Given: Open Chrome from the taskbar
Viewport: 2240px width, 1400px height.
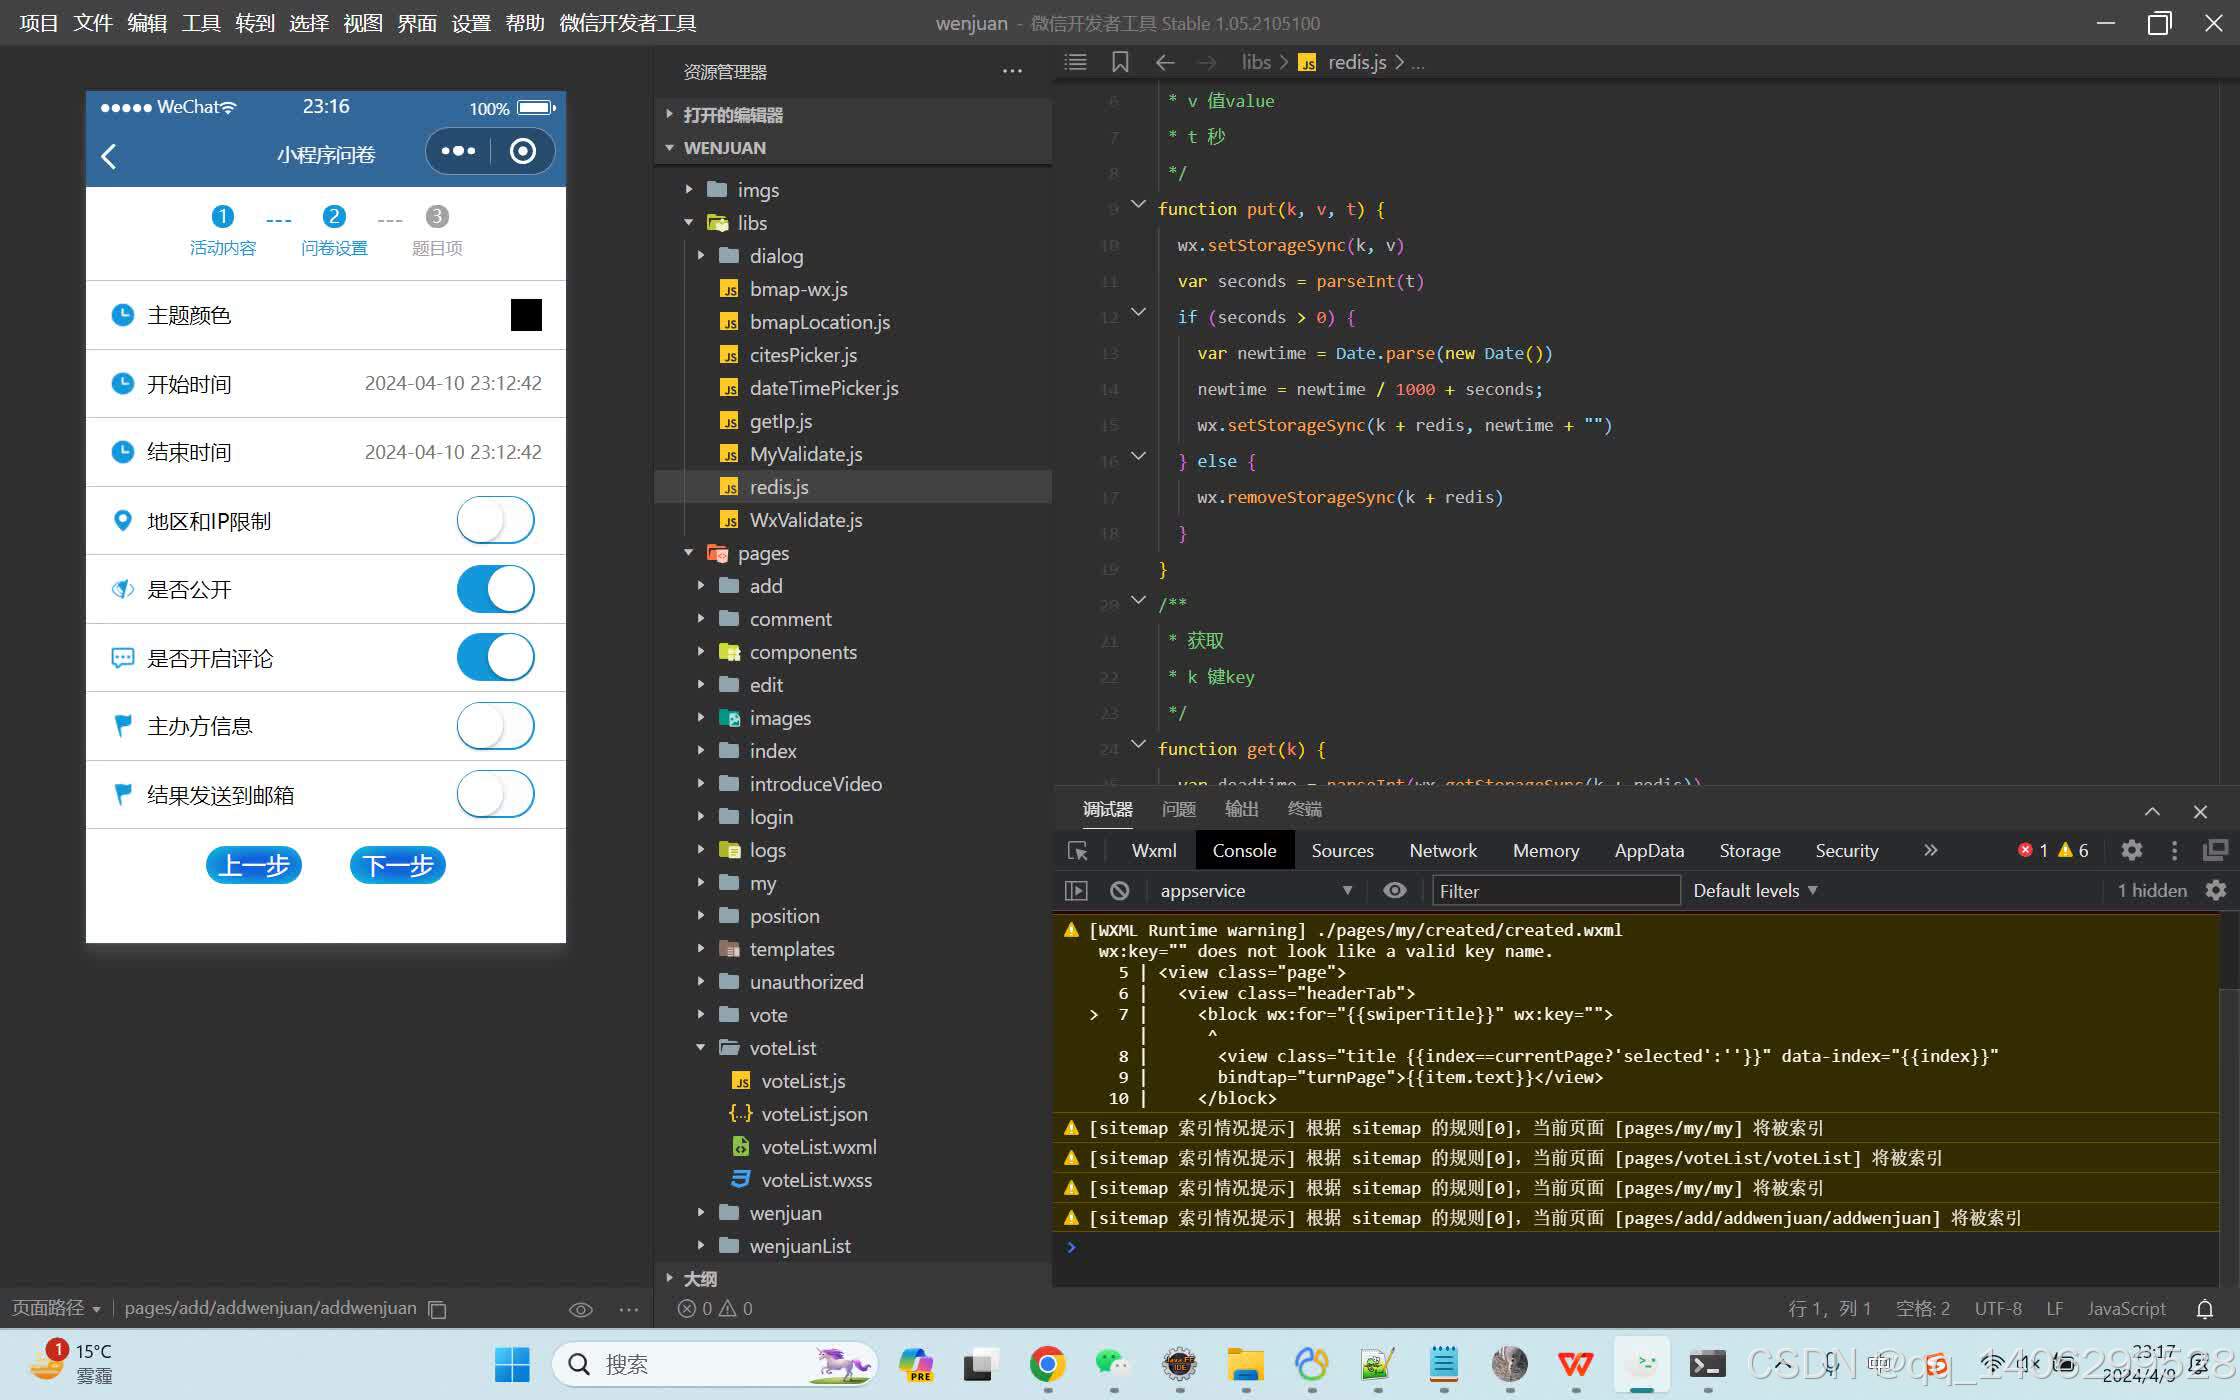Looking at the screenshot, I should point(1047,1364).
